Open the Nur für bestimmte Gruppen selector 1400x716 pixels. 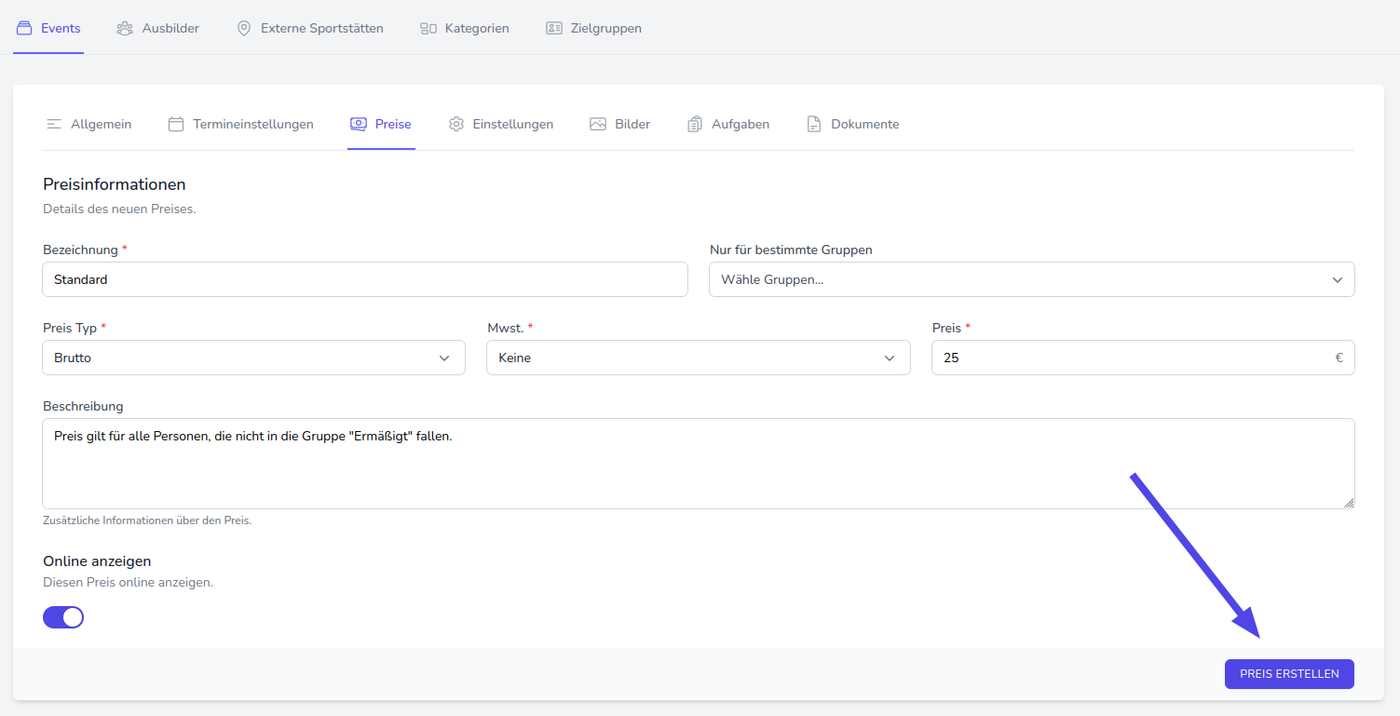(1031, 280)
